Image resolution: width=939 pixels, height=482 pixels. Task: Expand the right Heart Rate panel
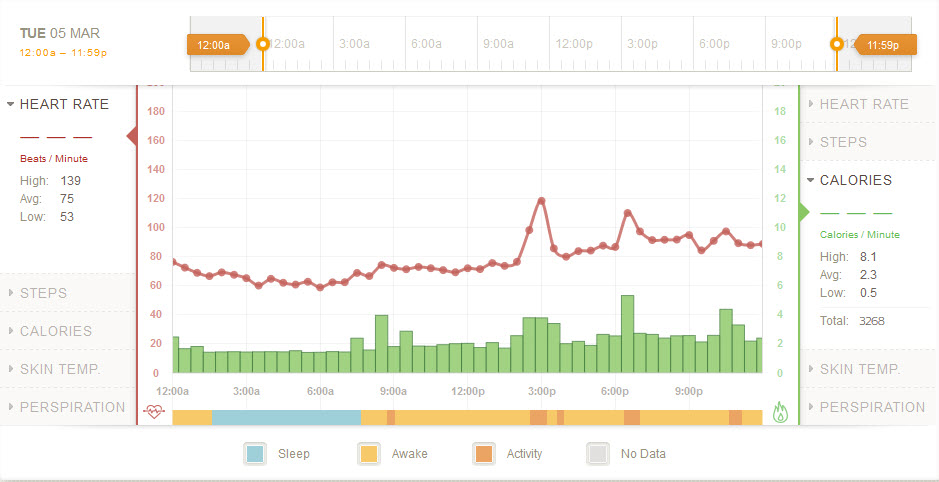point(864,104)
